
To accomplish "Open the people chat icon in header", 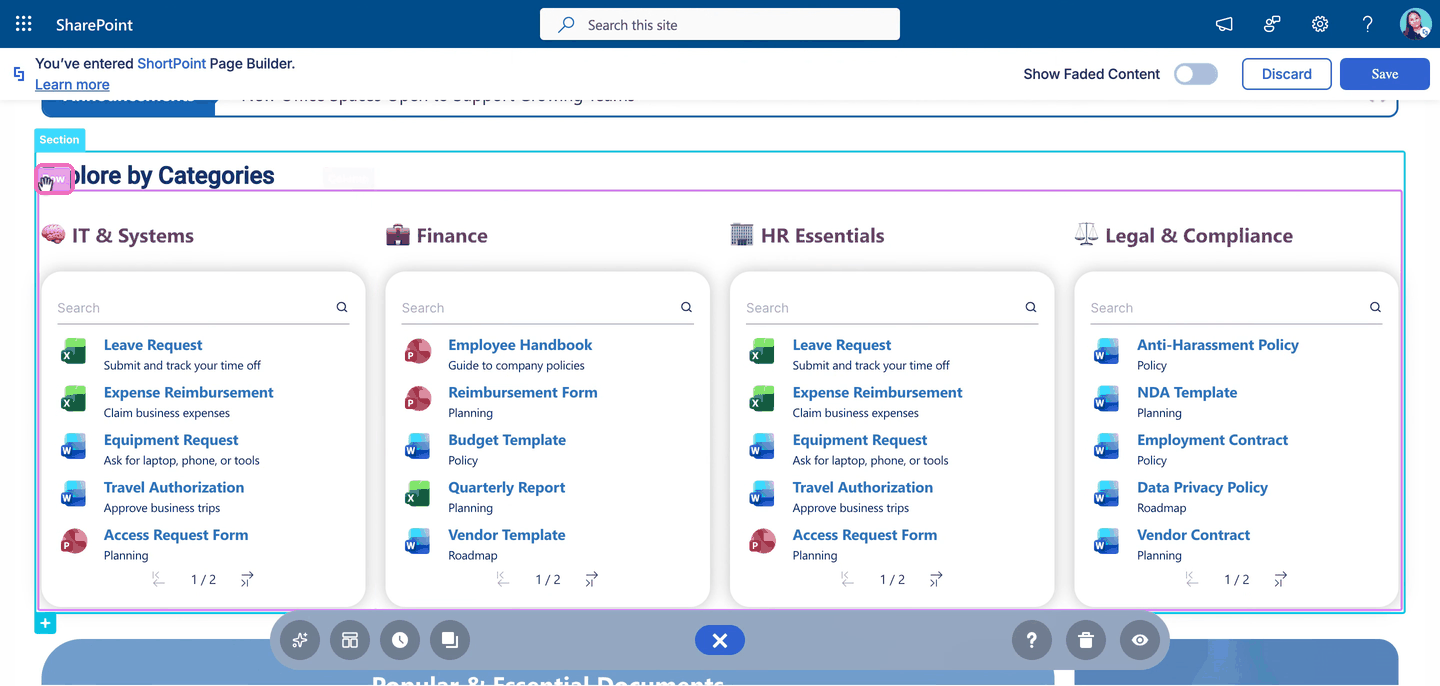I will click(x=1272, y=24).
